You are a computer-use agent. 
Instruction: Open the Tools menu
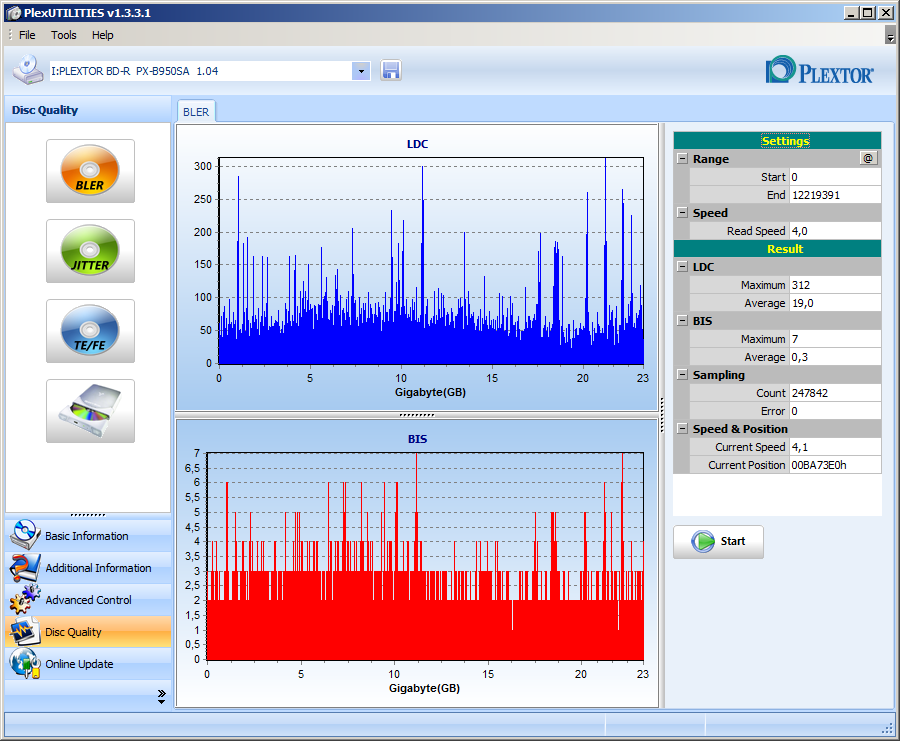pos(63,35)
